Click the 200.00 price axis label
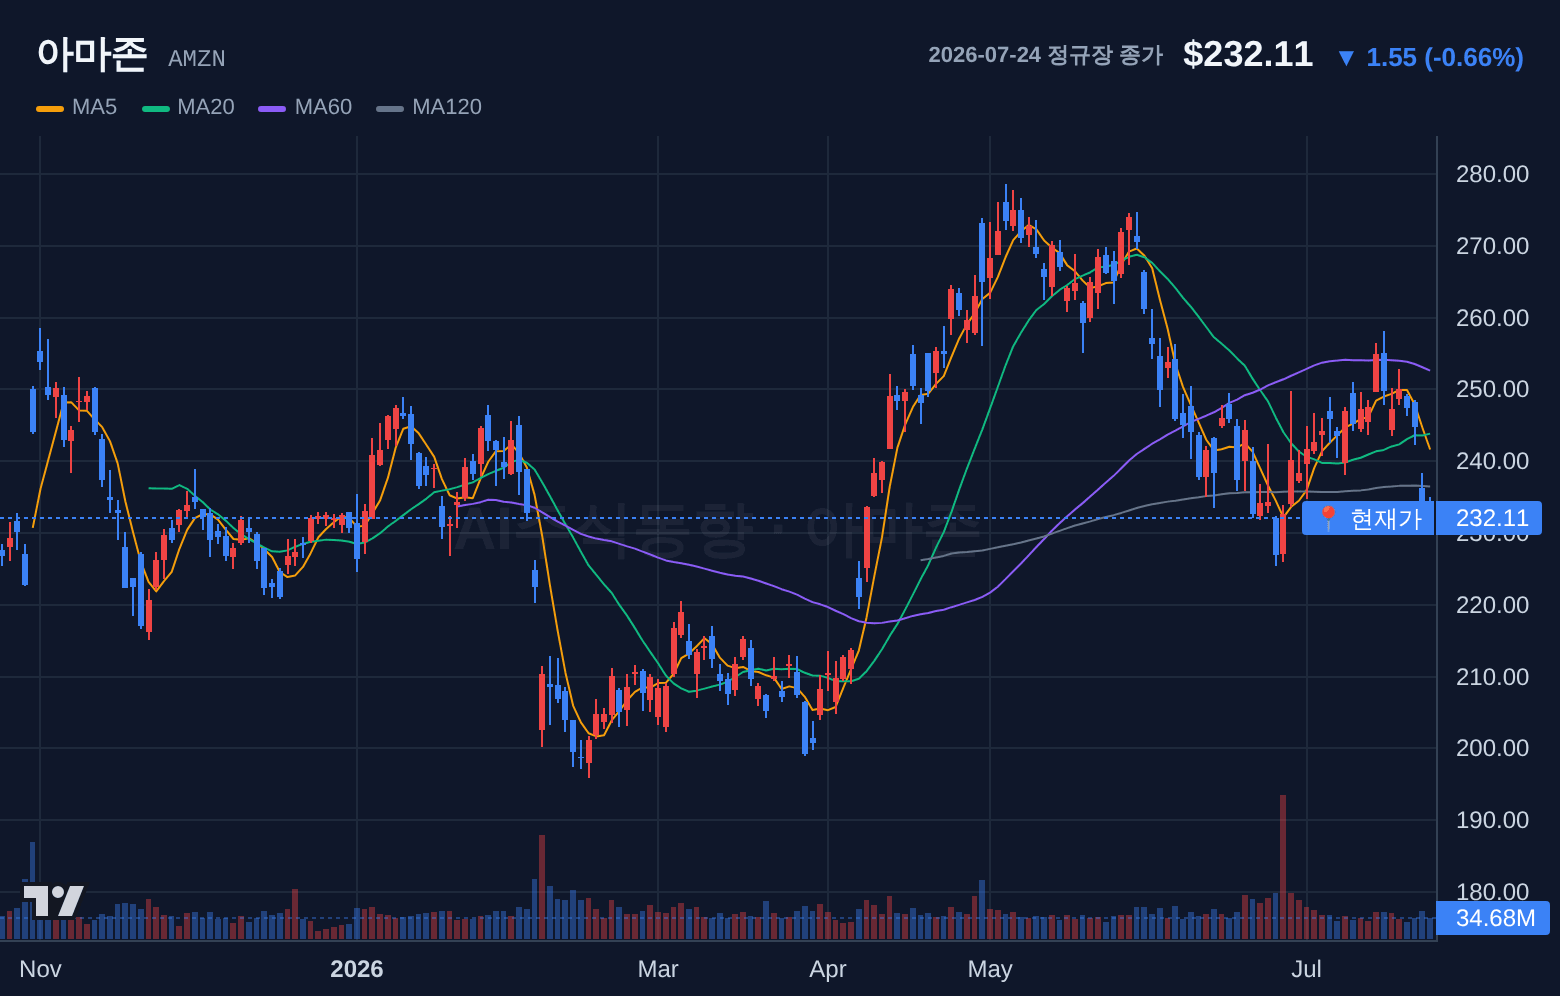Screen dimensions: 1560x996 [1492, 748]
